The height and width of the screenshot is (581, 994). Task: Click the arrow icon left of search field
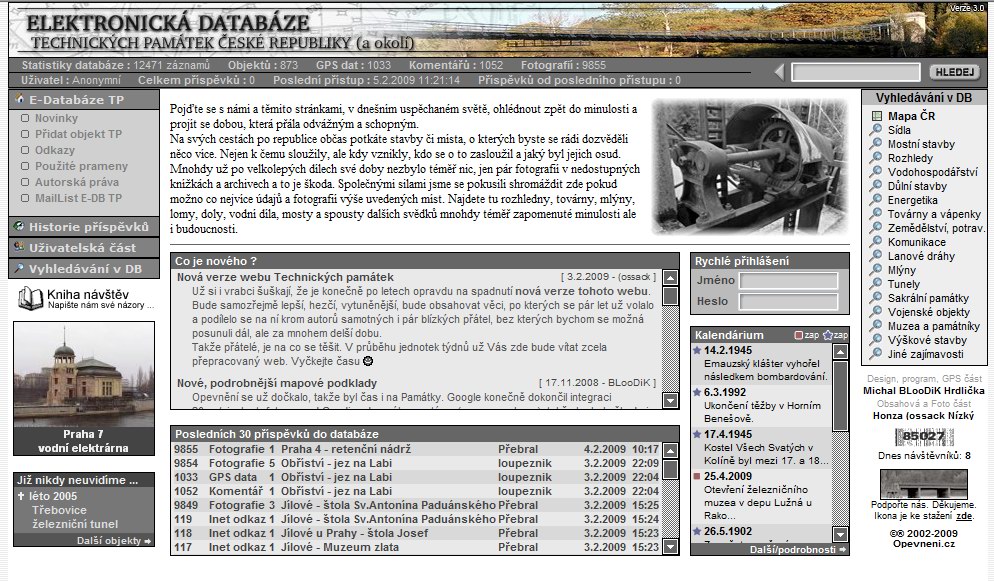click(x=779, y=72)
